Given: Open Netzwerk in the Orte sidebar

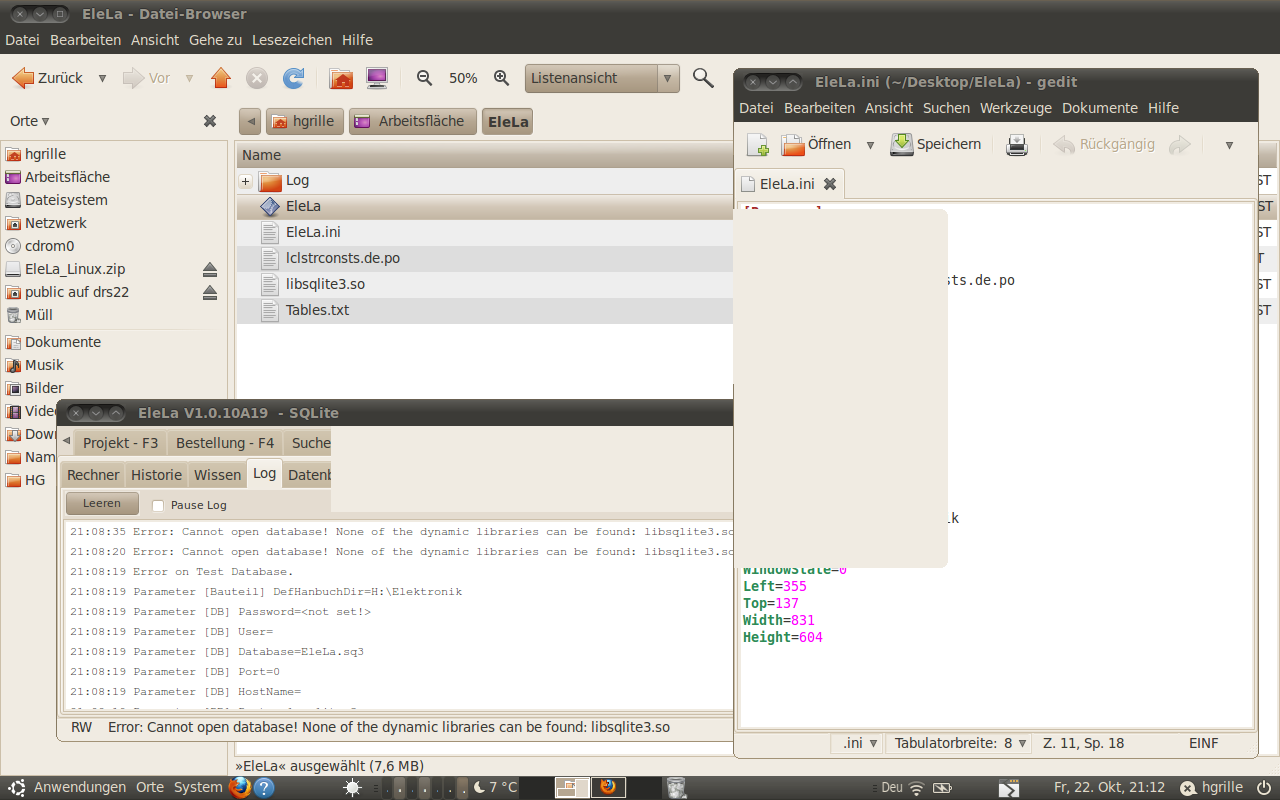Looking at the screenshot, I should (x=56, y=223).
